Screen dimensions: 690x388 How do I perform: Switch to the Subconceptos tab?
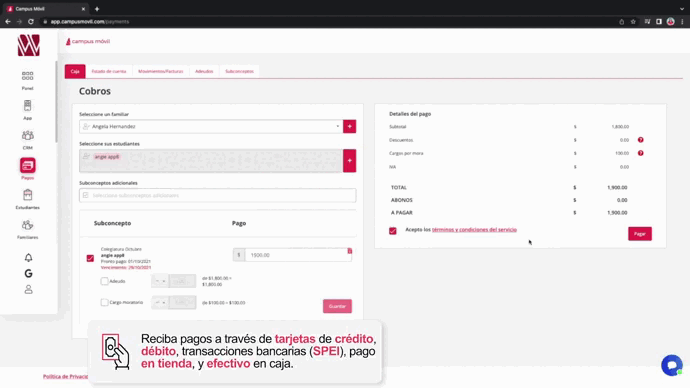(x=239, y=71)
